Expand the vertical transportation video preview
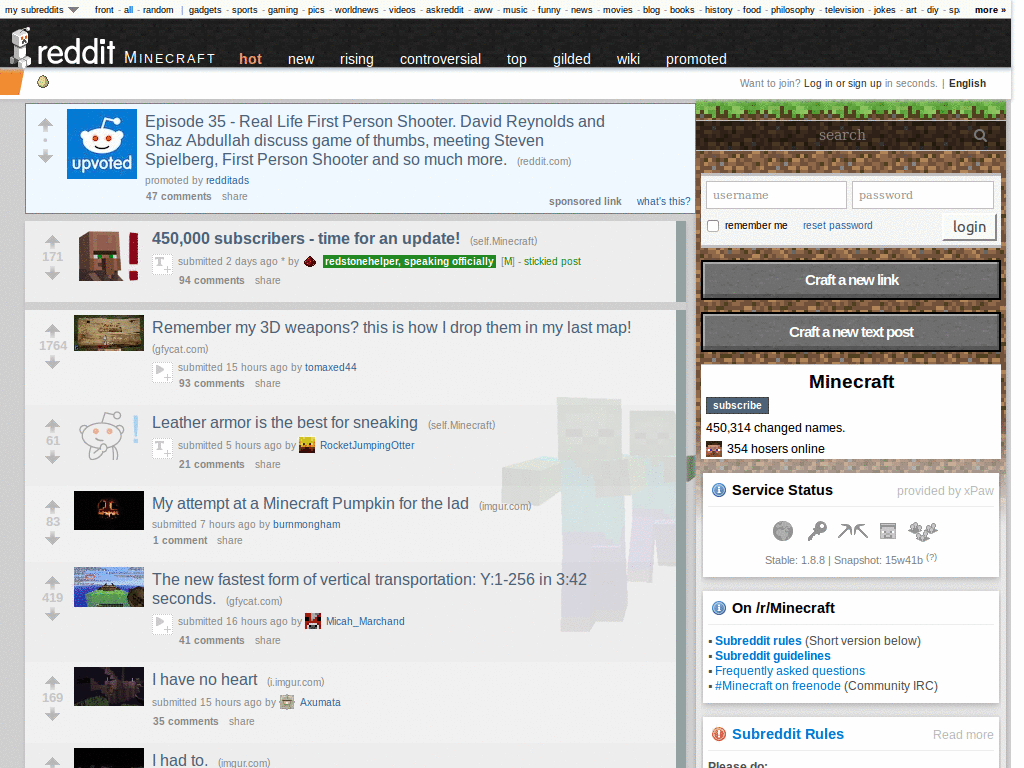The width and height of the screenshot is (1024, 768). point(162,624)
